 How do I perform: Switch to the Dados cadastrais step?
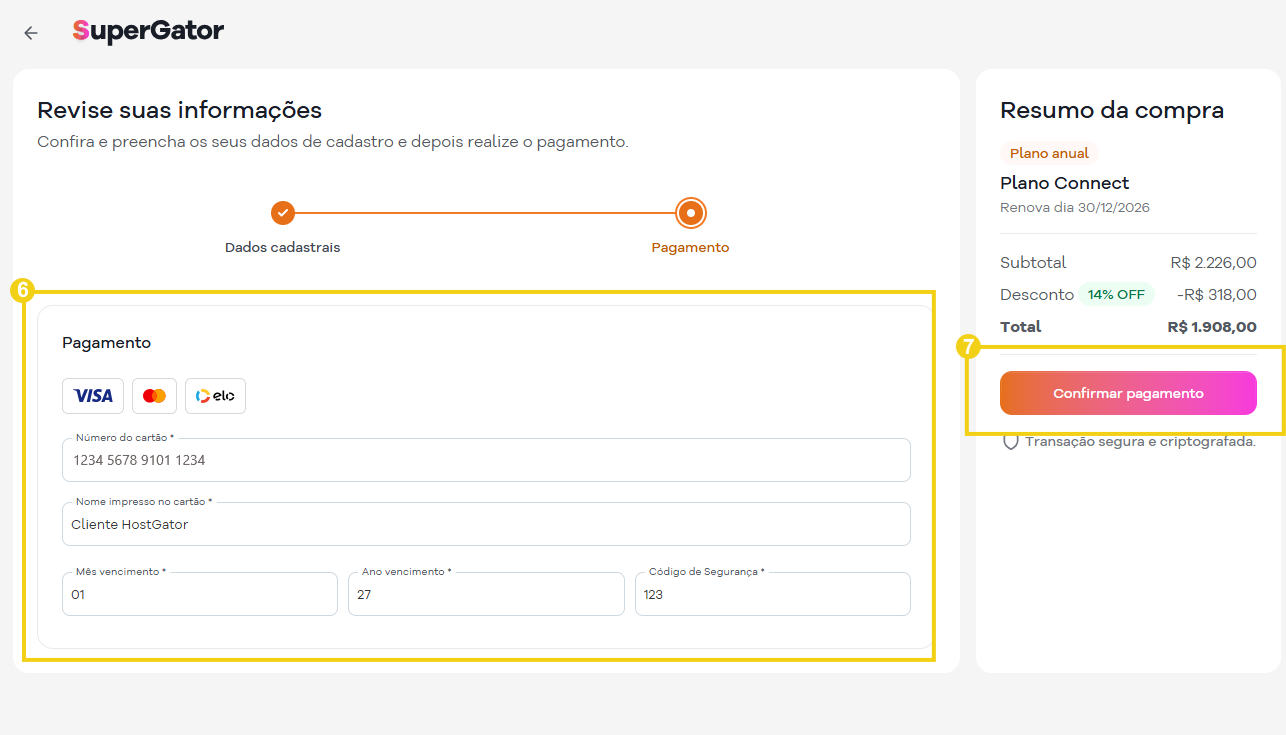click(x=283, y=247)
